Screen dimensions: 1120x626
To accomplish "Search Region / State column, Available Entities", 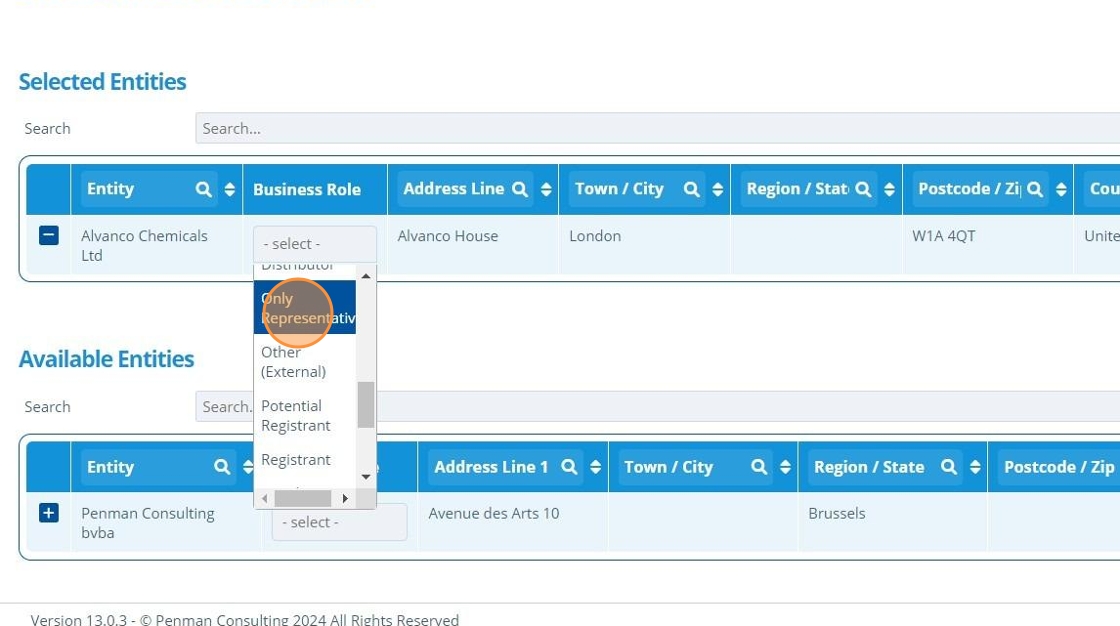I will [x=949, y=467].
